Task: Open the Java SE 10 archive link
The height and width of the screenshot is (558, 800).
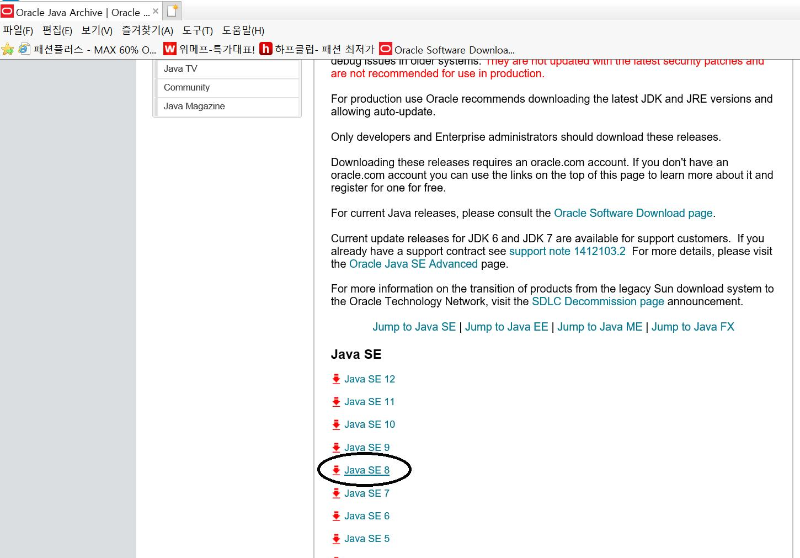Action: [x=369, y=424]
